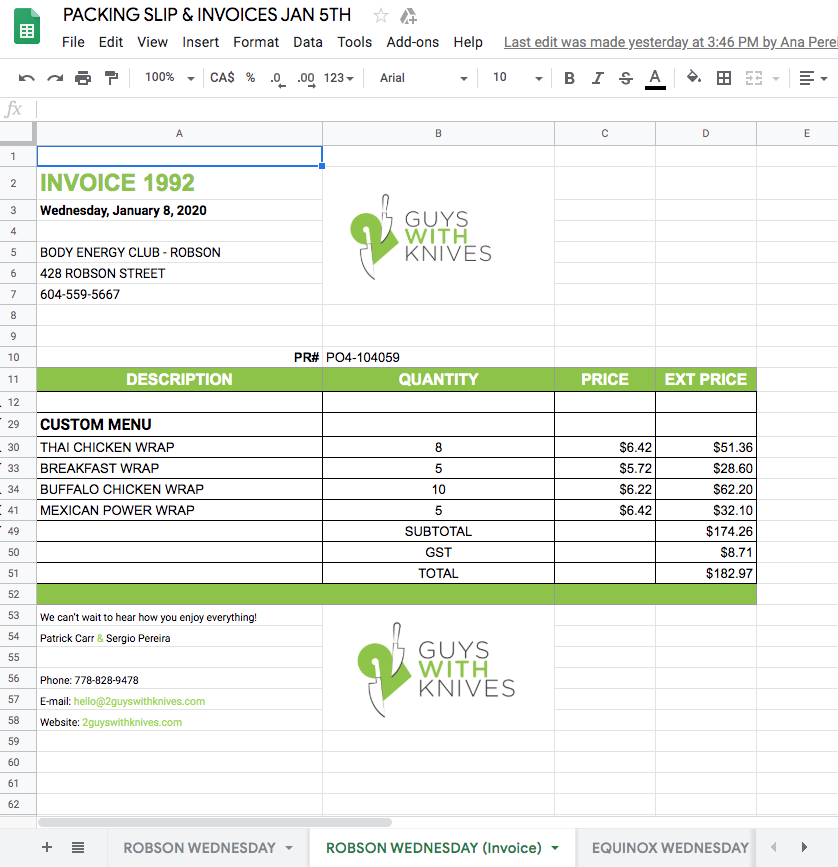The image size is (838, 867).
Task: Click the Print icon
Action: pos(83,78)
